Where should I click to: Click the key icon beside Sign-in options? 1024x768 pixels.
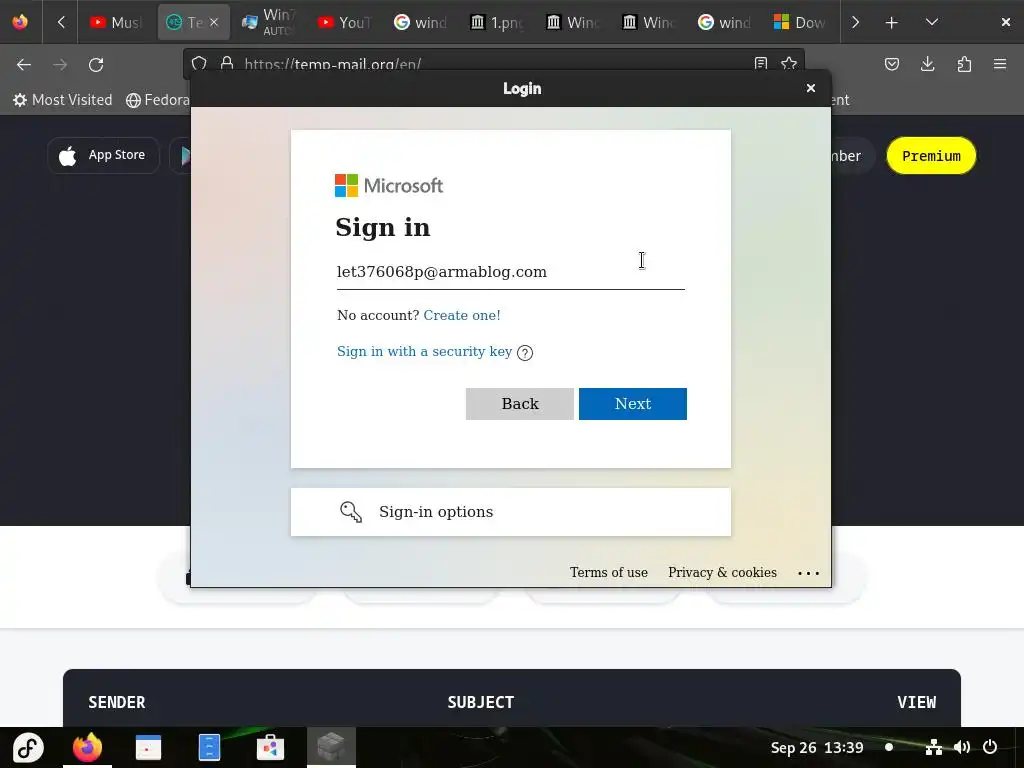351,512
